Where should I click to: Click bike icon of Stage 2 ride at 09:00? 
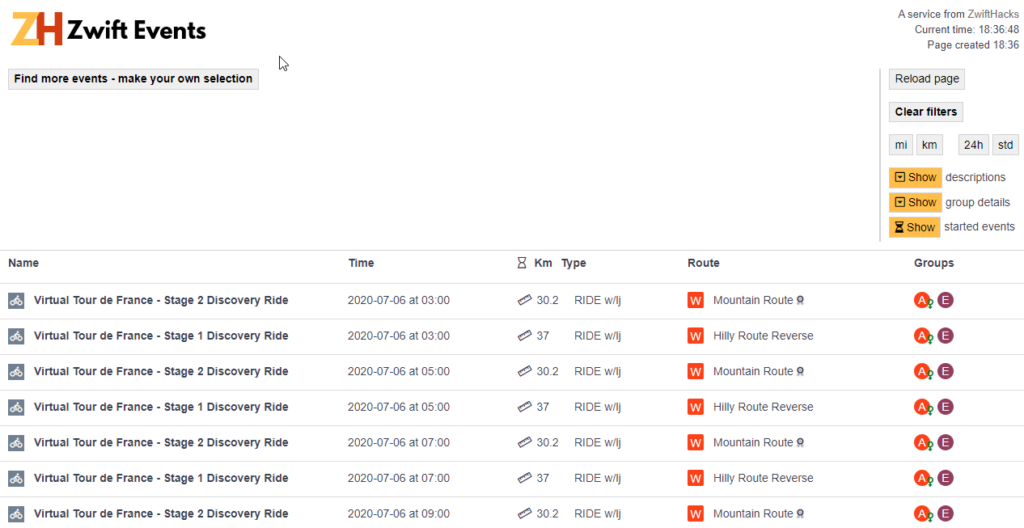(16, 514)
